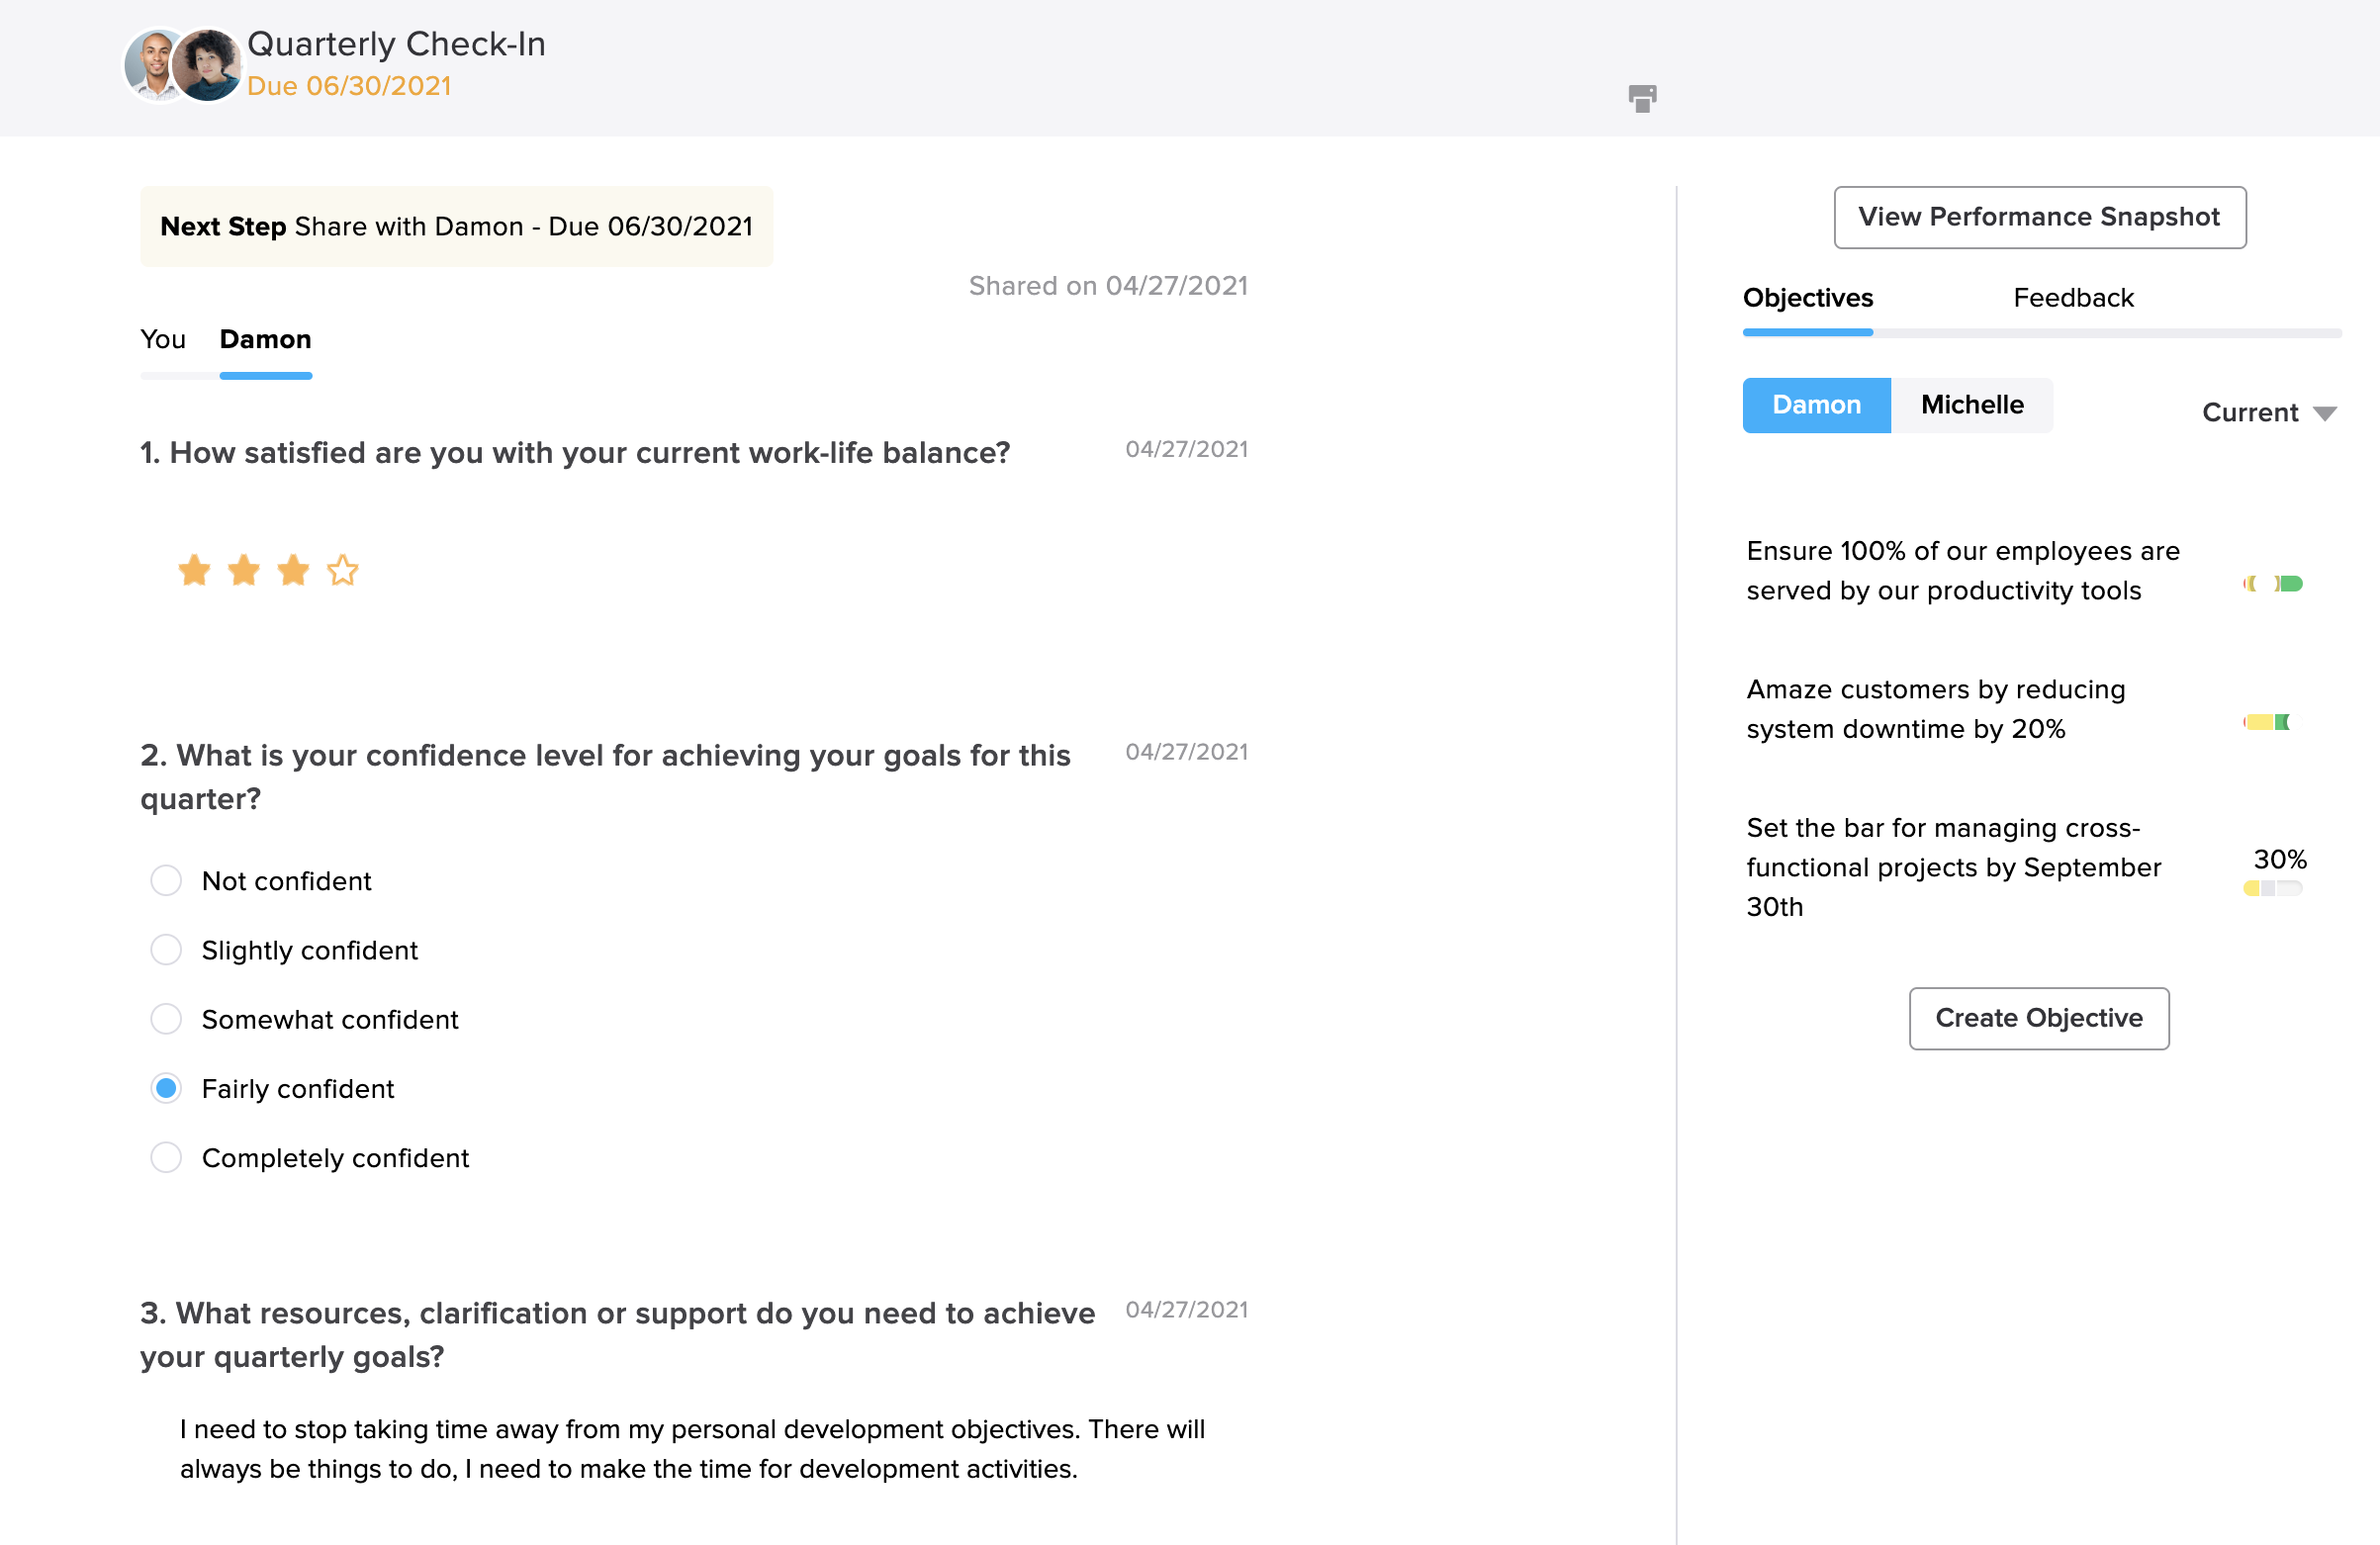Click the second rating star

click(244, 571)
